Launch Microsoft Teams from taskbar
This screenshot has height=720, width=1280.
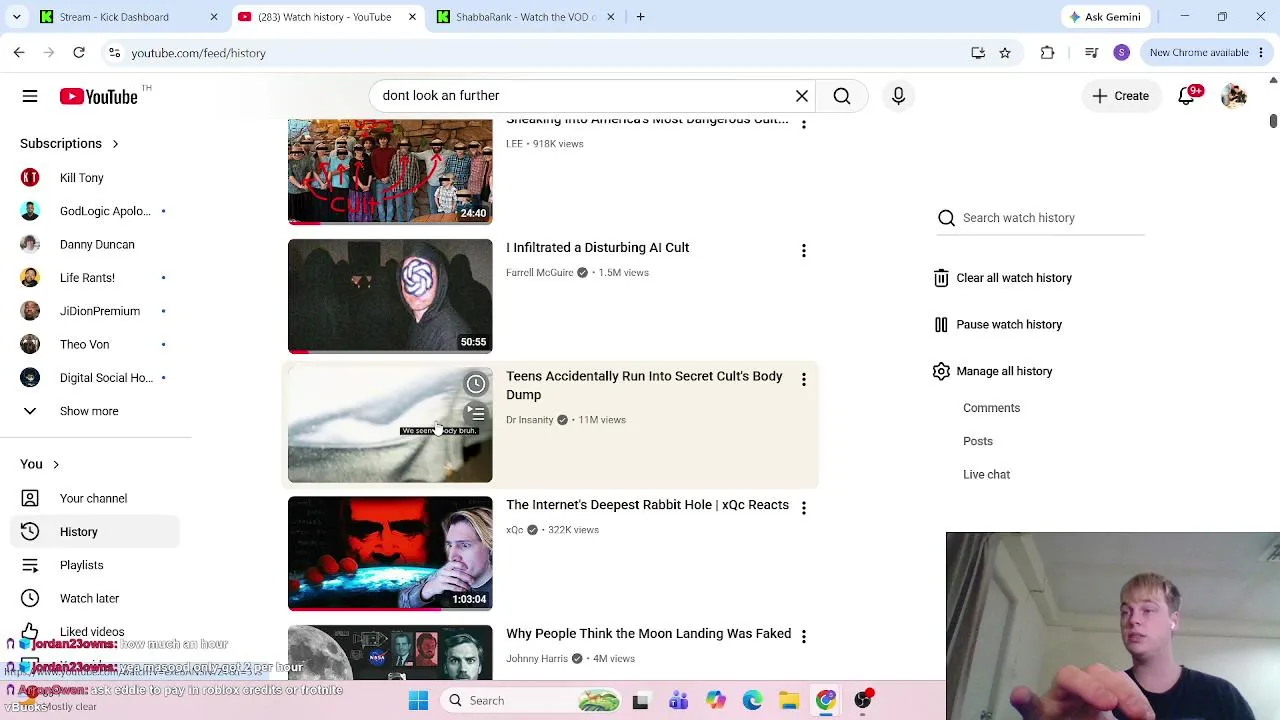[x=678, y=701]
